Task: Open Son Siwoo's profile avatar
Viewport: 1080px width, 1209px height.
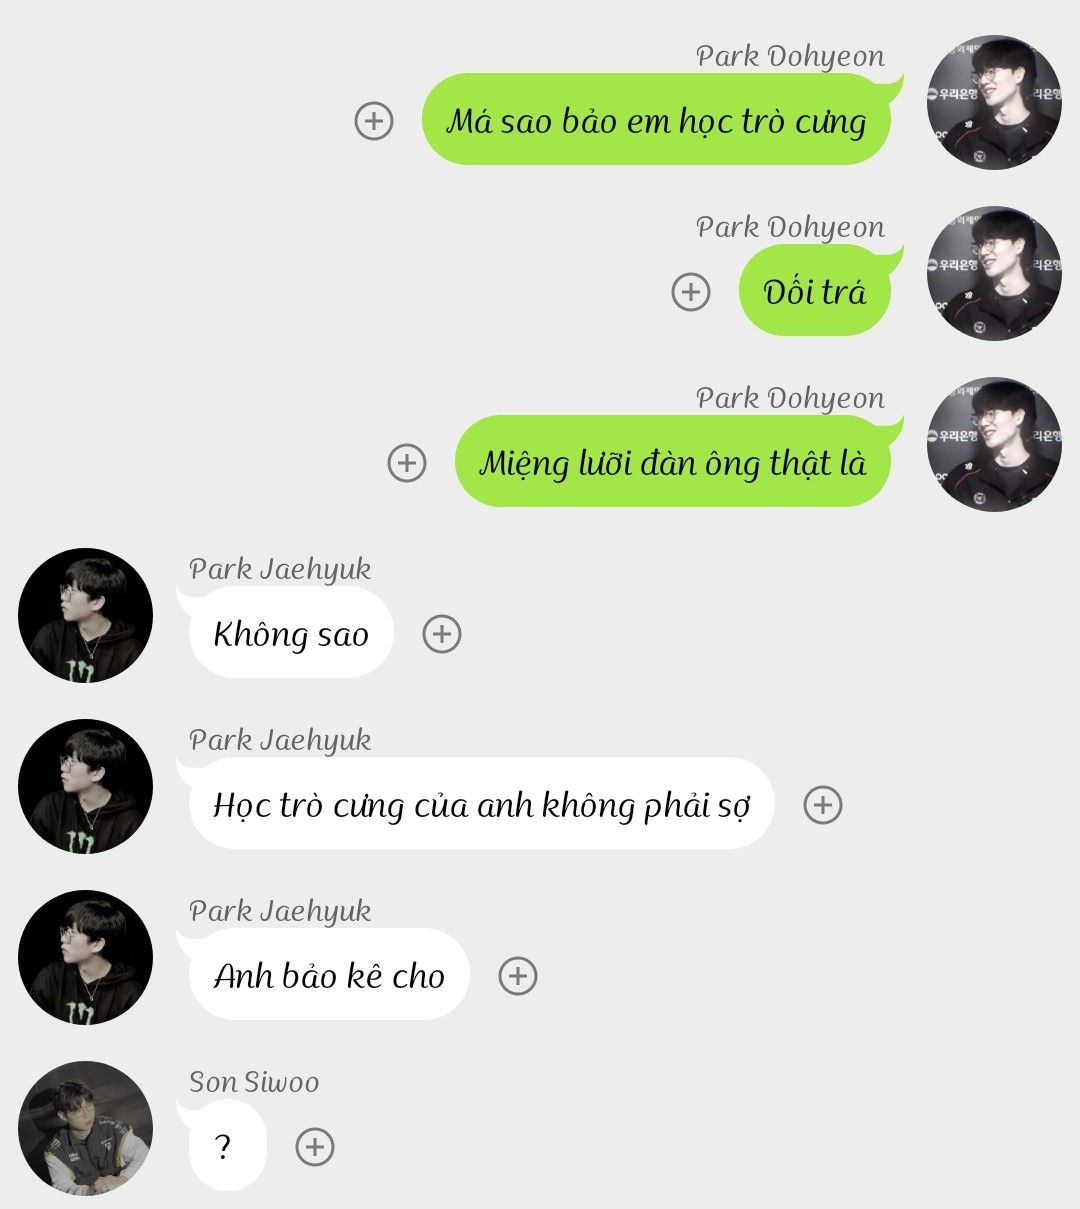Action: pos(86,1129)
